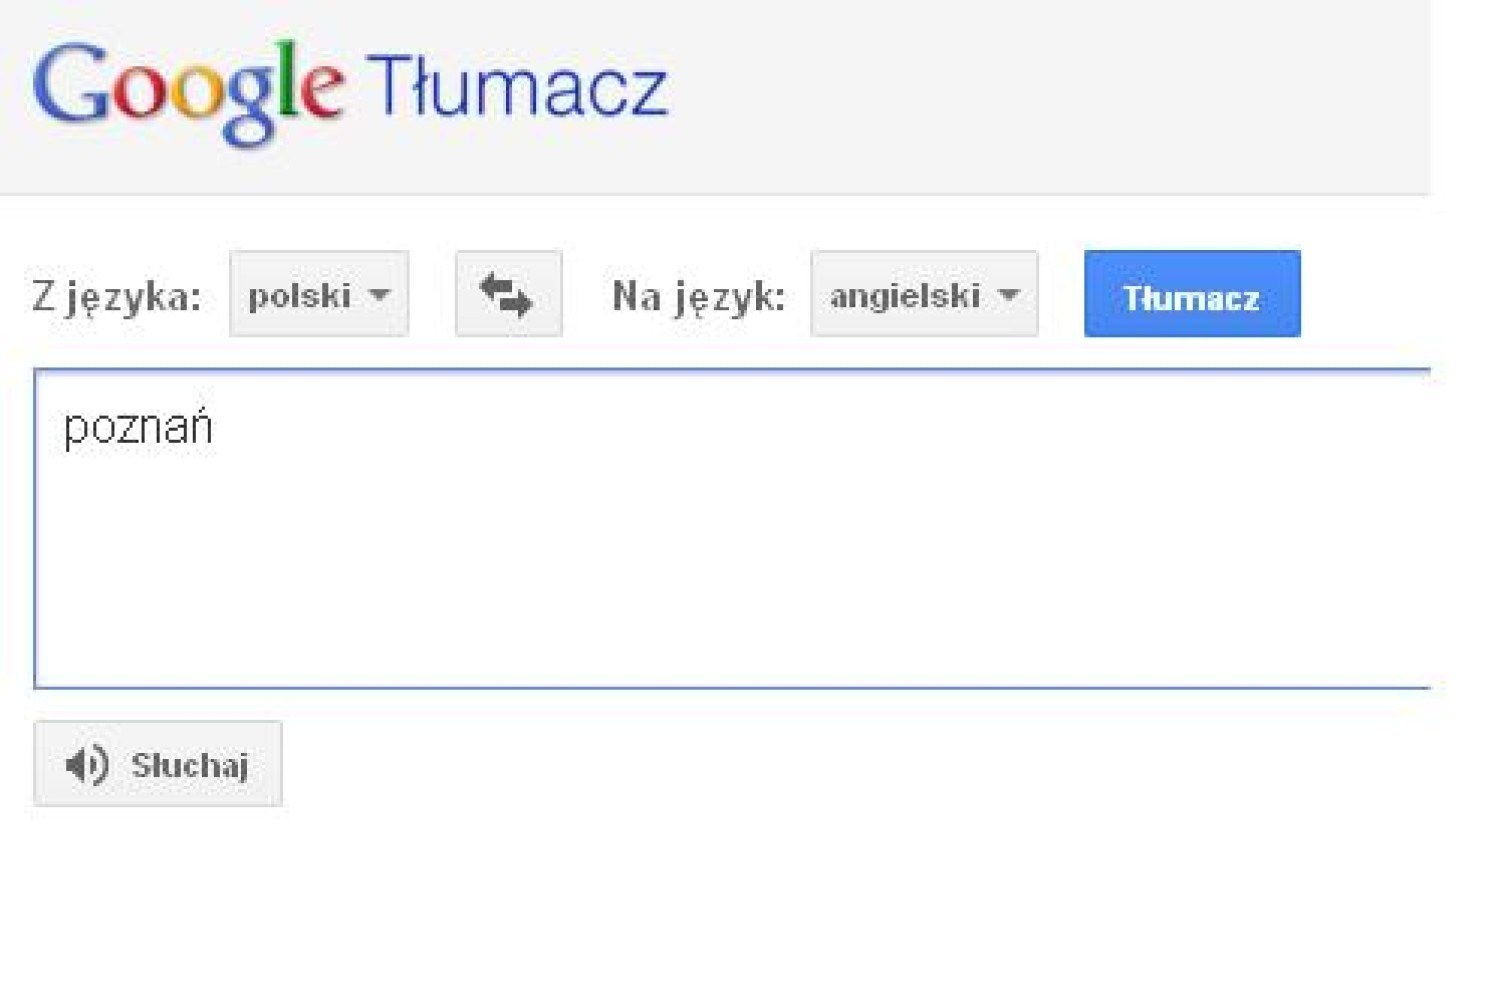1500x1006 pixels.
Task: Click the arrow on the polski selector
Action: pos(379,295)
